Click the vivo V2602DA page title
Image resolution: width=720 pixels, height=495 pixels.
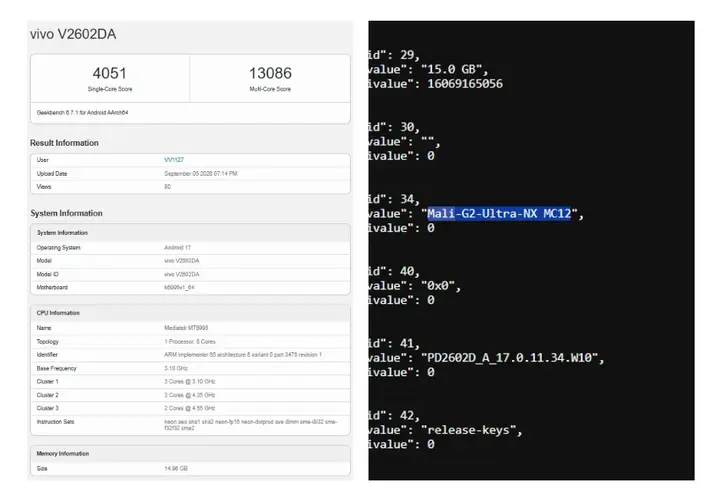73,34
